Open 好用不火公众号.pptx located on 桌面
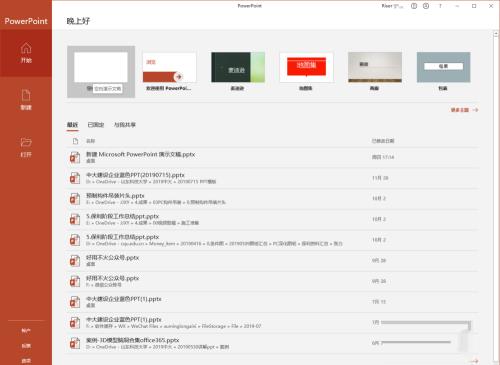This screenshot has height=365, width=500. (273, 260)
